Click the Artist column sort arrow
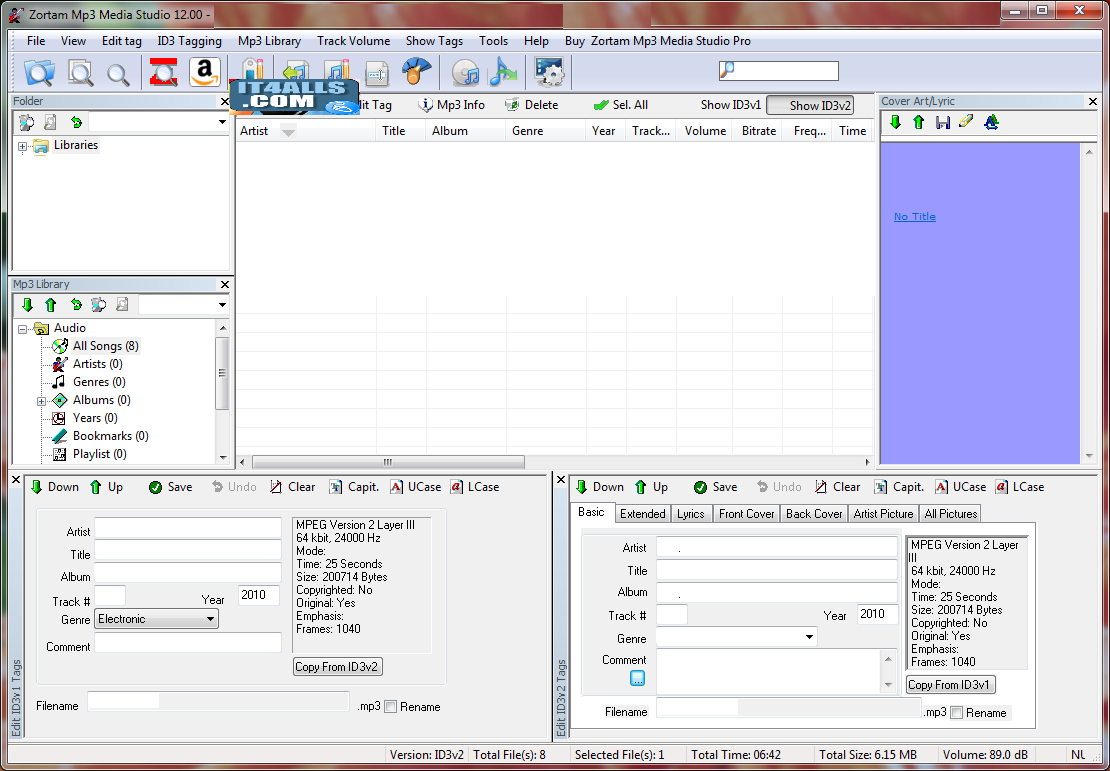Viewport: 1110px width, 771px height. pyautogui.click(x=288, y=131)
